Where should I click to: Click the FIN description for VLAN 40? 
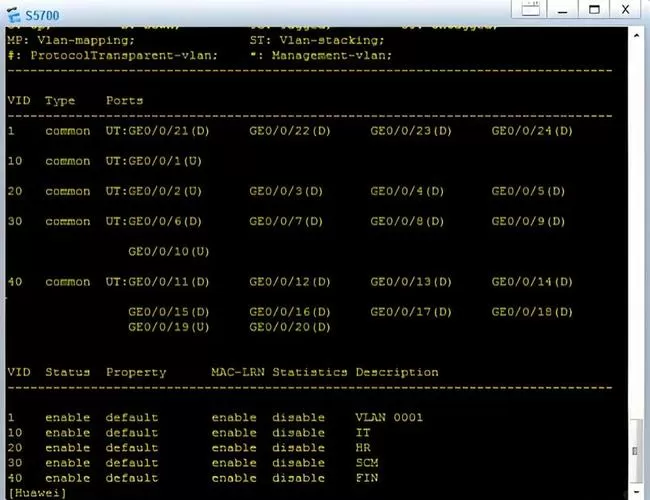pyautogui.click(x=365, y=478)
